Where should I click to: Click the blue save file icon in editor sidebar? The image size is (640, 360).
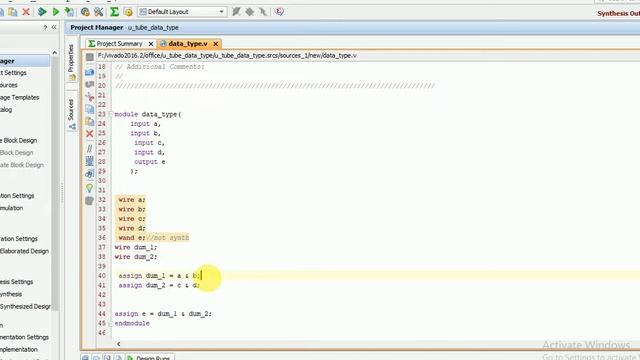coord(89,72)
